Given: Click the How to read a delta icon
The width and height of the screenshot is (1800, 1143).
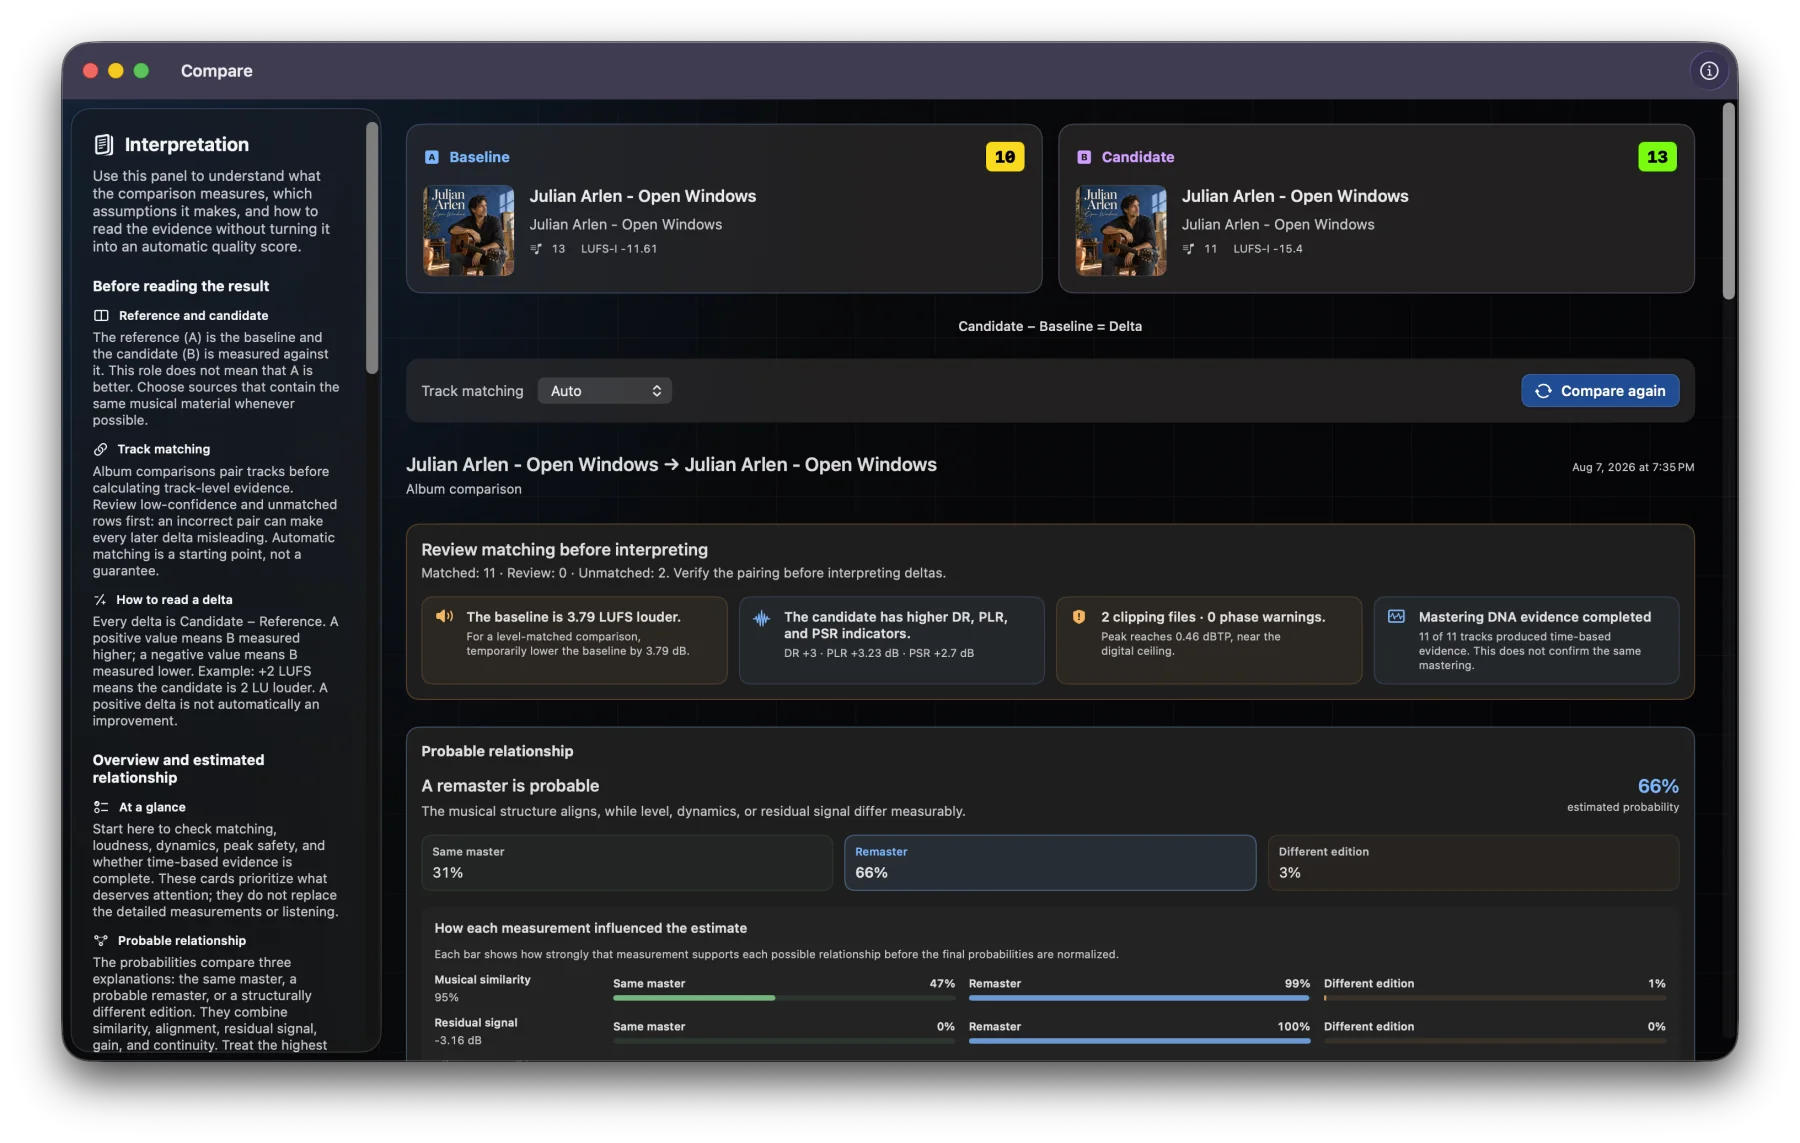Looking at the screenshot, I should click(100, 600).
